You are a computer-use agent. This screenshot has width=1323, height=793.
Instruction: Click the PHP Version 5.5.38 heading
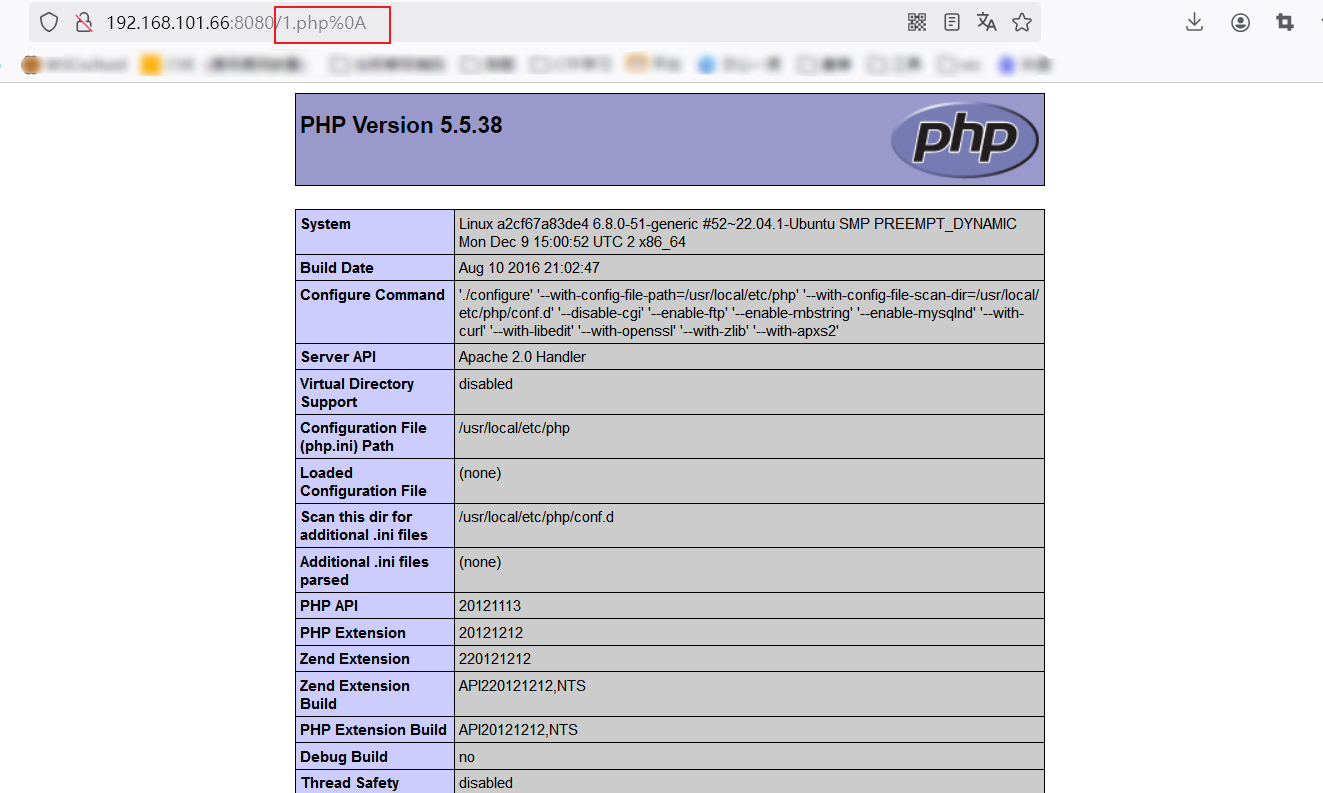[401, 126]
